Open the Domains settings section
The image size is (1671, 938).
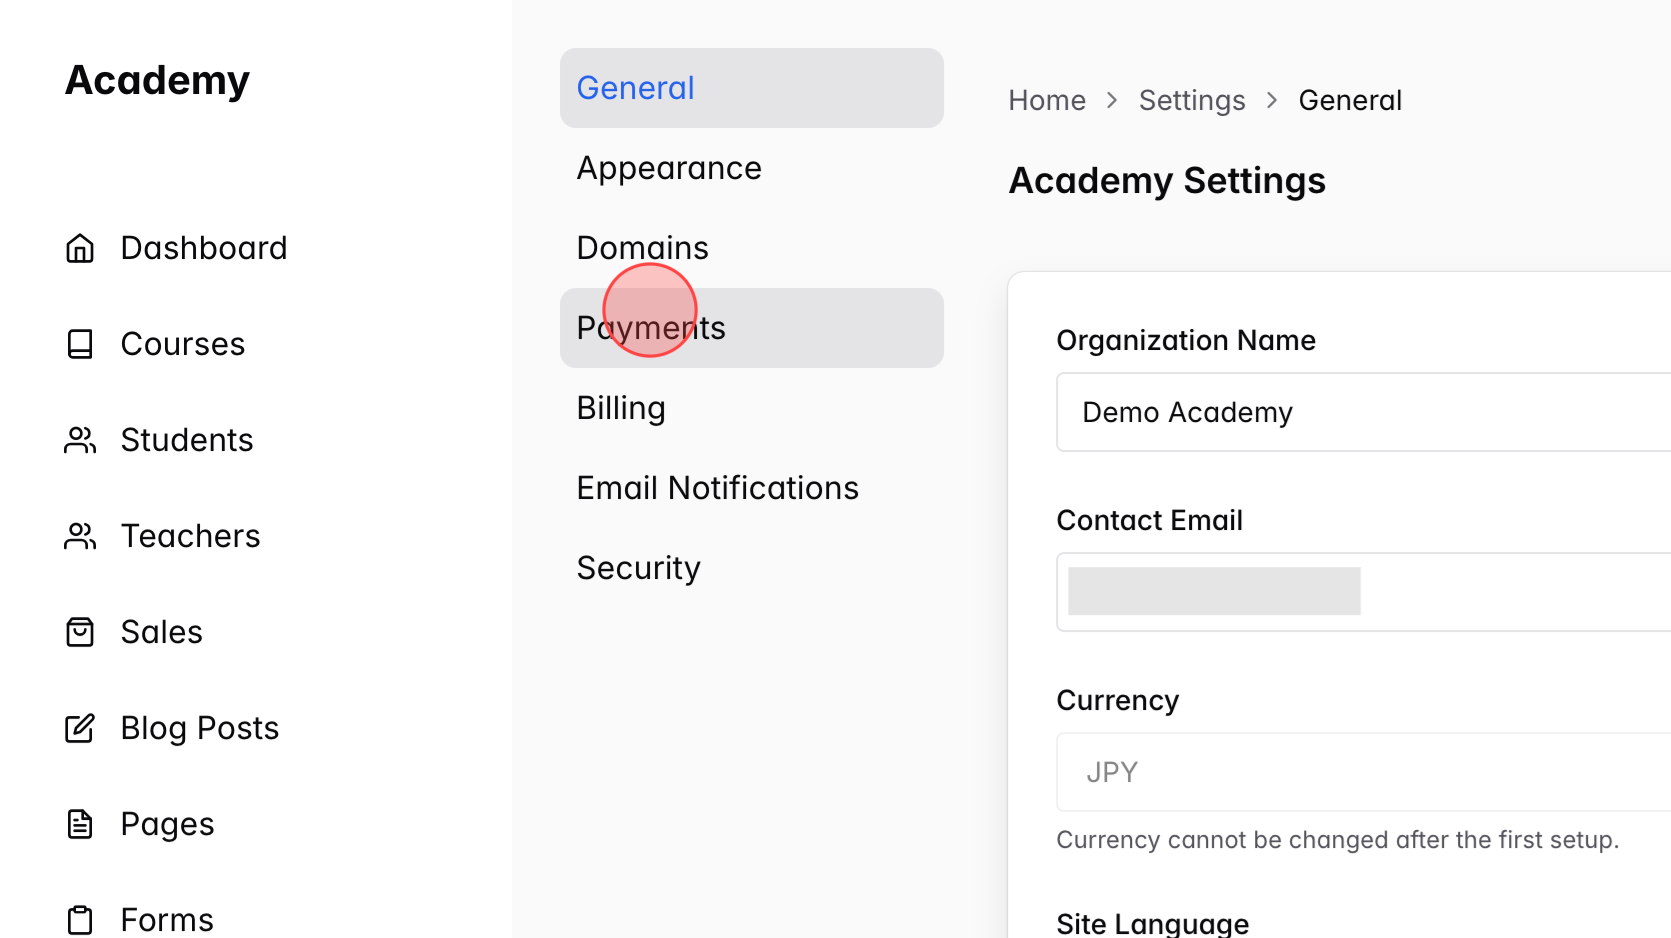tap(642, 247)
